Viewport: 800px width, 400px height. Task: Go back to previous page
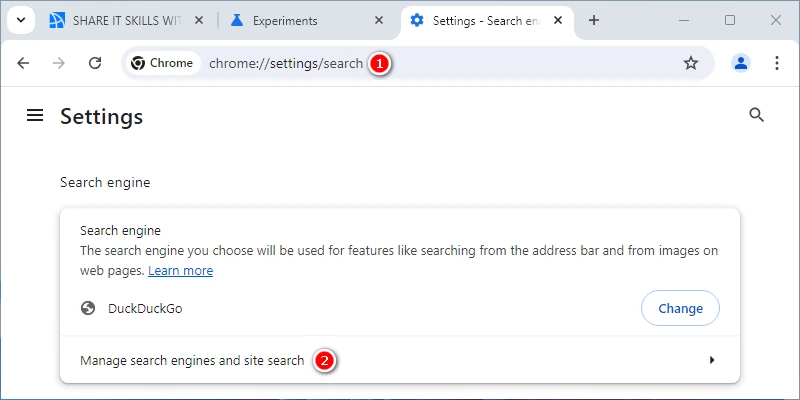[23, 63]
